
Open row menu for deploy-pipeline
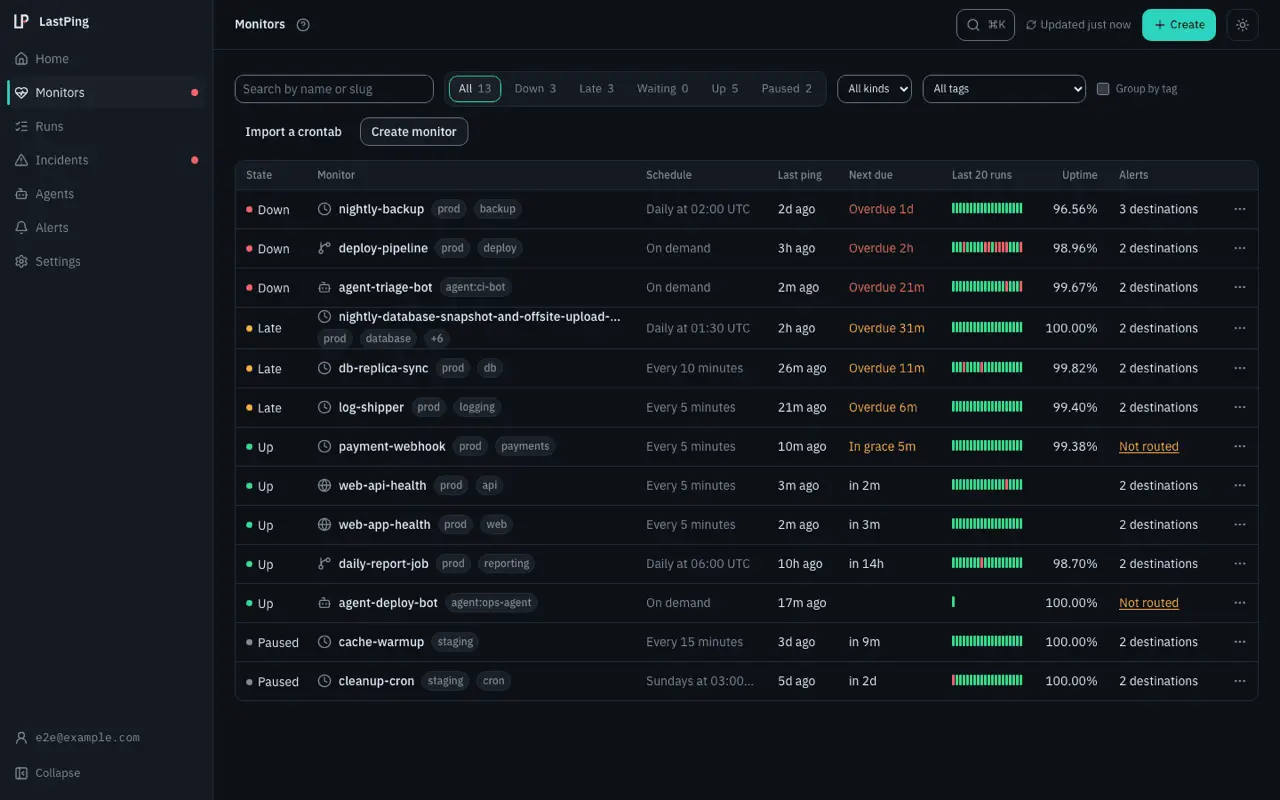pos(1240,248)
